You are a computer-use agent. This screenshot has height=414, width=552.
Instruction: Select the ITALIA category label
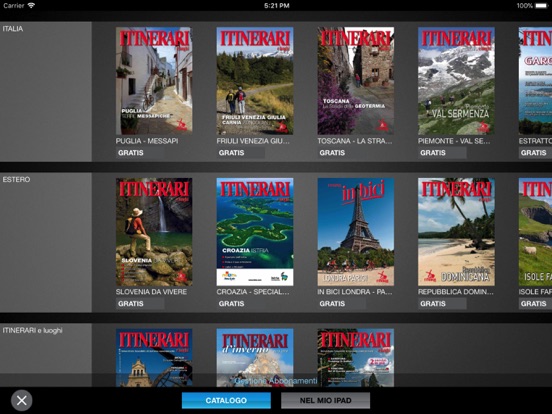[13, 29]
